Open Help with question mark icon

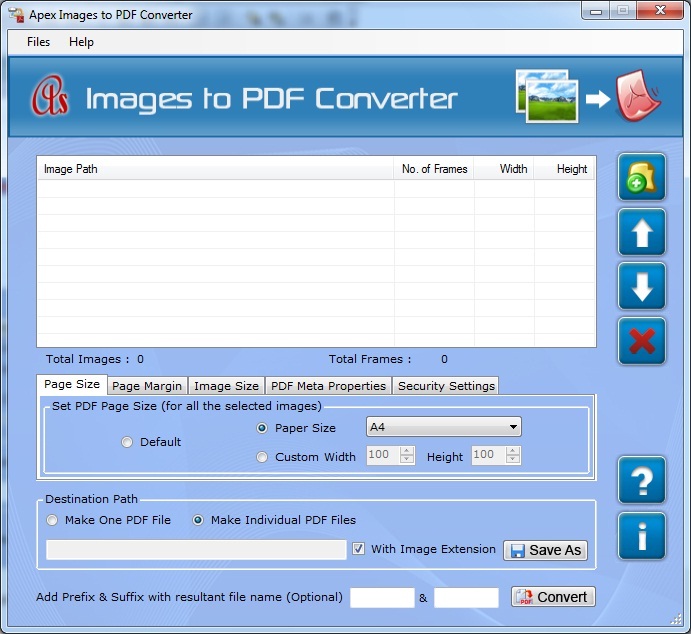tap(641, 481)
